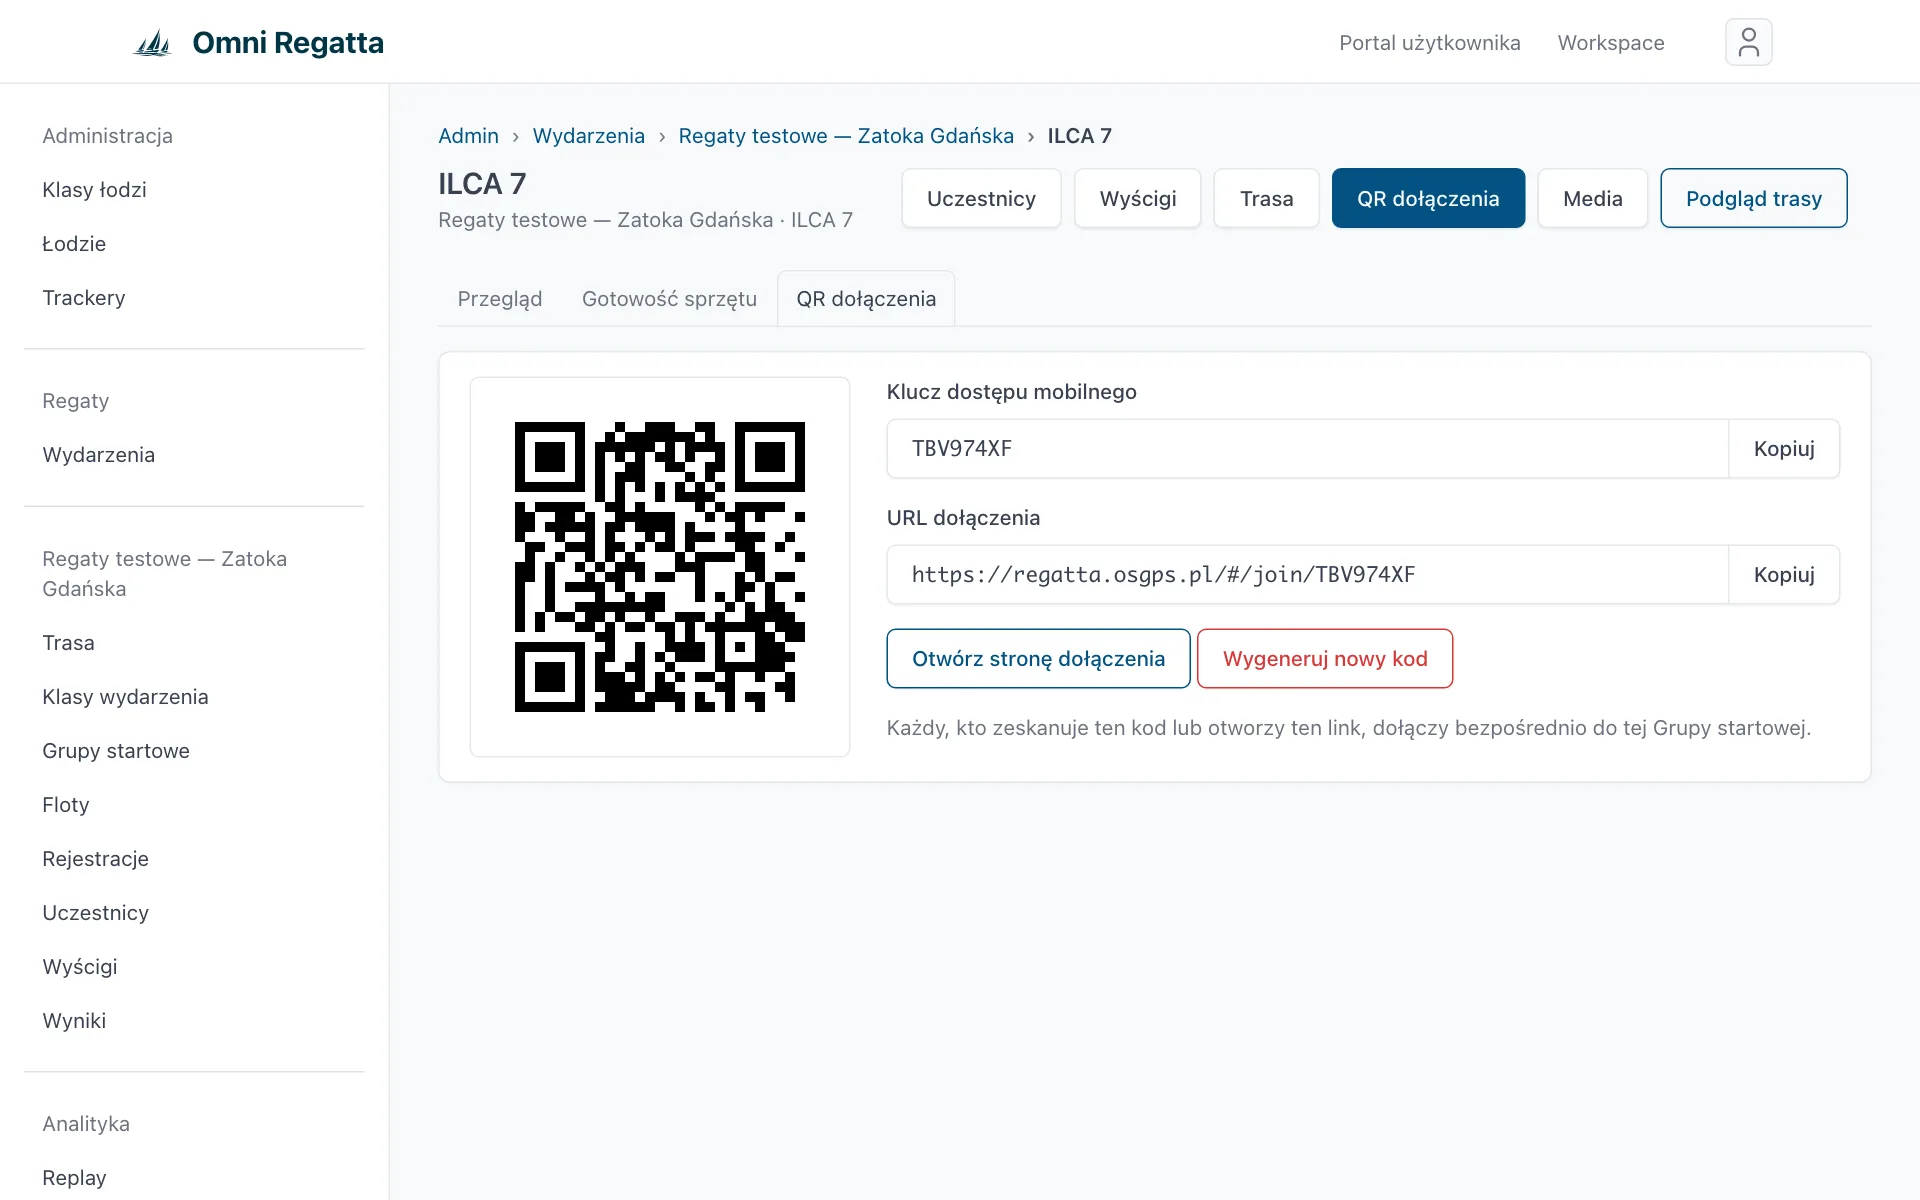Click the Omni Regatta title text
Screen dimensions: 1920x1200
point(288,43)
